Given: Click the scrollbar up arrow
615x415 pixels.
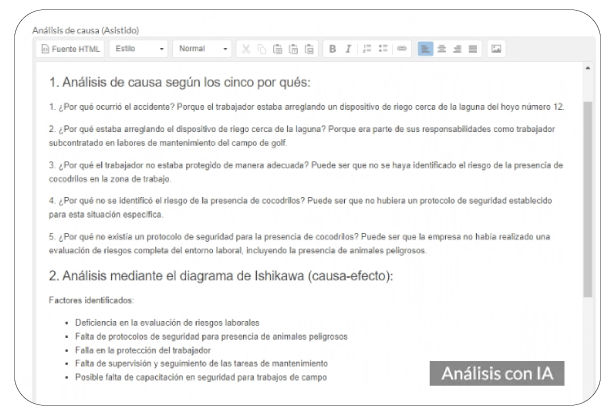Looking at the screenshot, I should click(x=588, y=68).
